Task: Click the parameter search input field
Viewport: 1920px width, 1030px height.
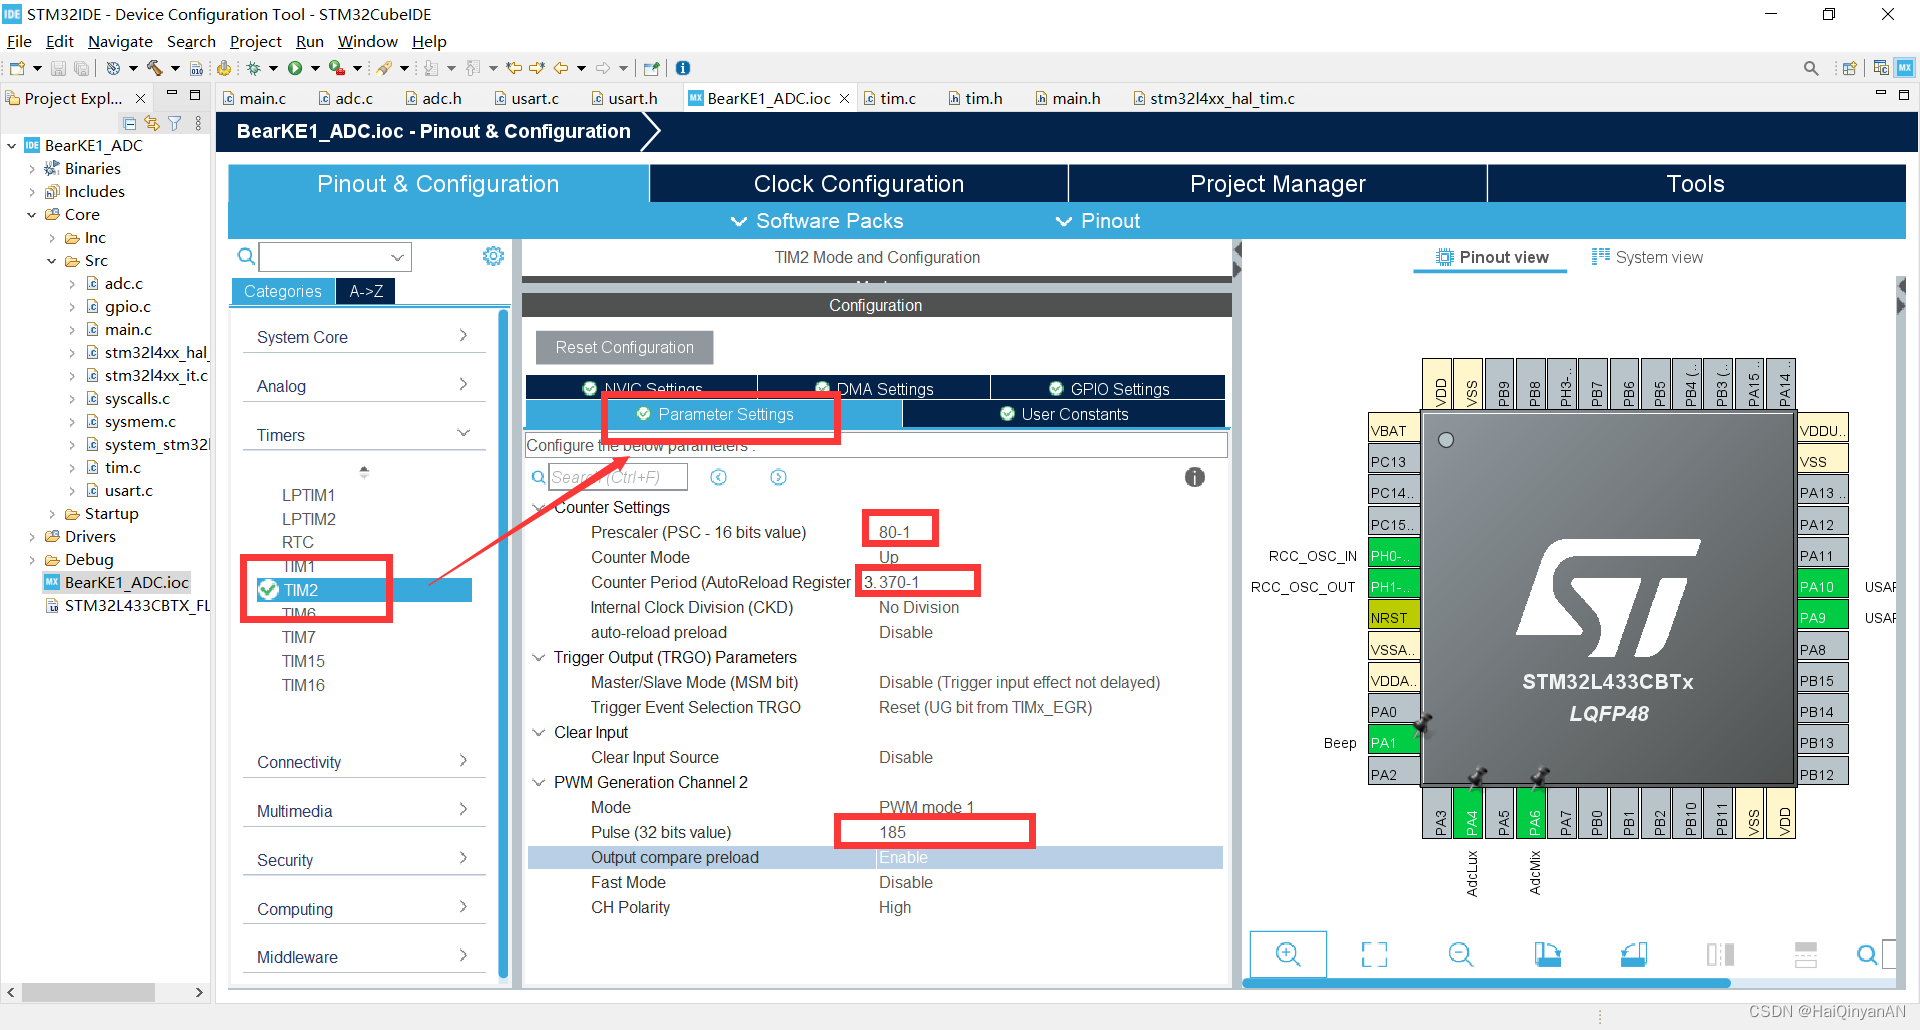Action: coord(618,477)
